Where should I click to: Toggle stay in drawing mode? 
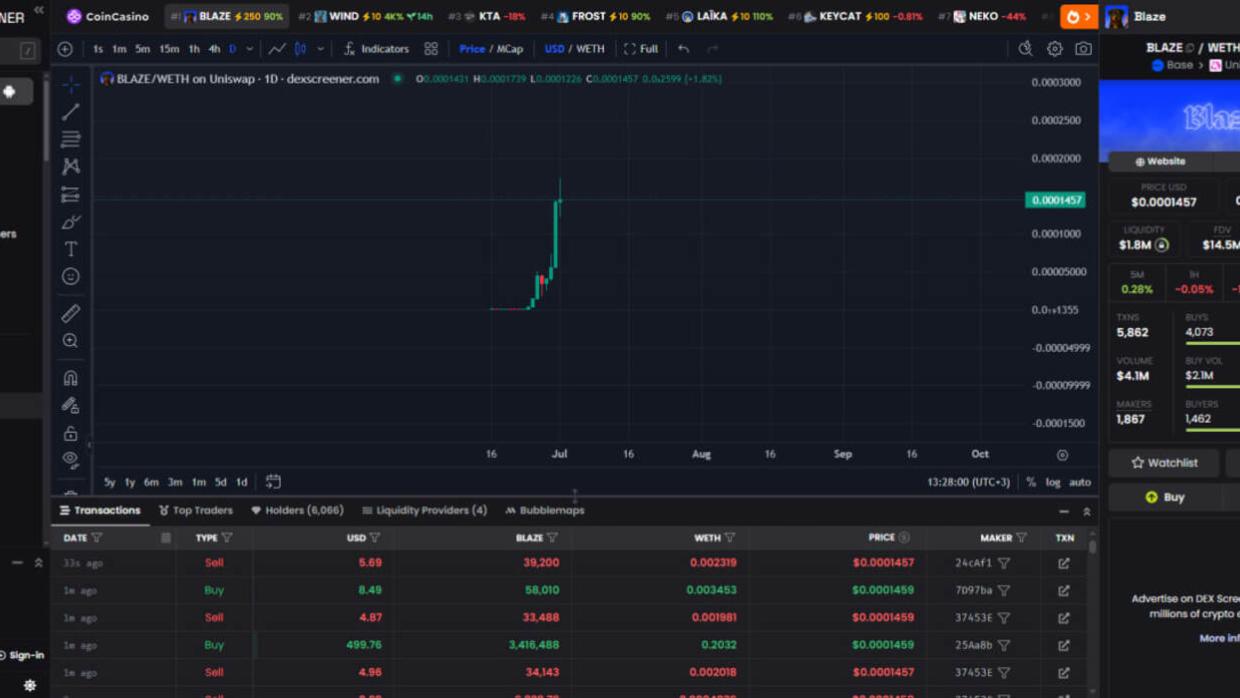pyautogui.click(x=70, y=406)
